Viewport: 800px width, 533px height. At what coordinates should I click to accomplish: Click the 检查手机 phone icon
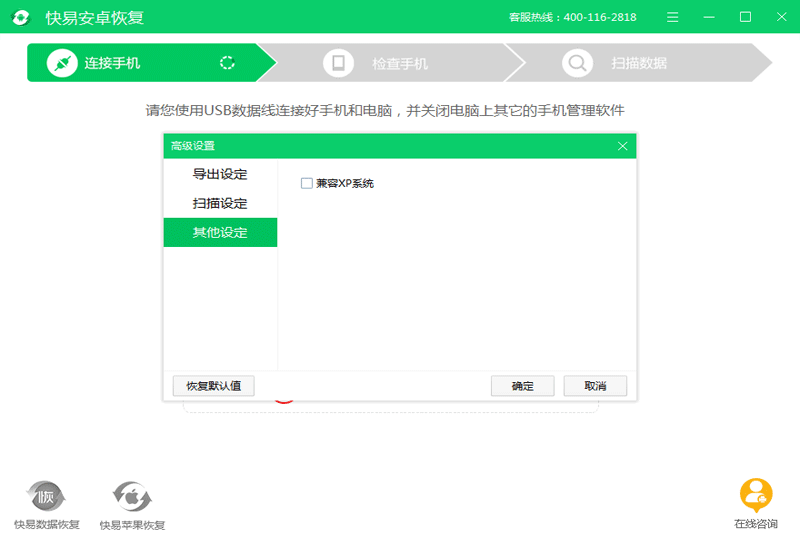[x=338, y=63]
